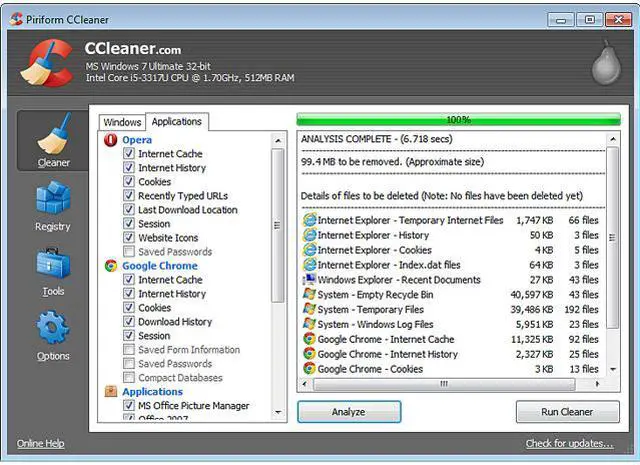Click the '99.4 MB to be removed' text
The width and height of the screenshot is (640, 465).
click(392, 162)
